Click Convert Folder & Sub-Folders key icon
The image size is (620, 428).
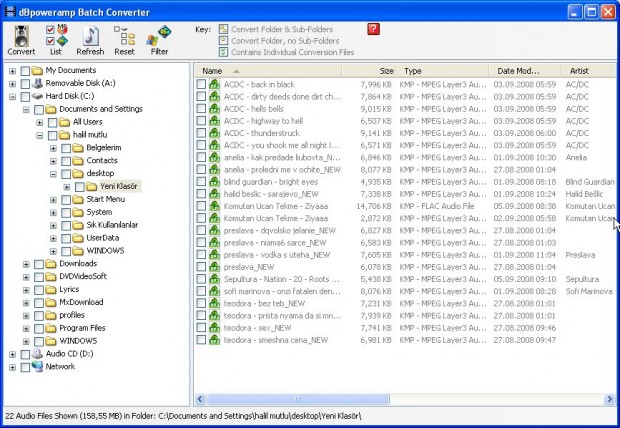223,29
